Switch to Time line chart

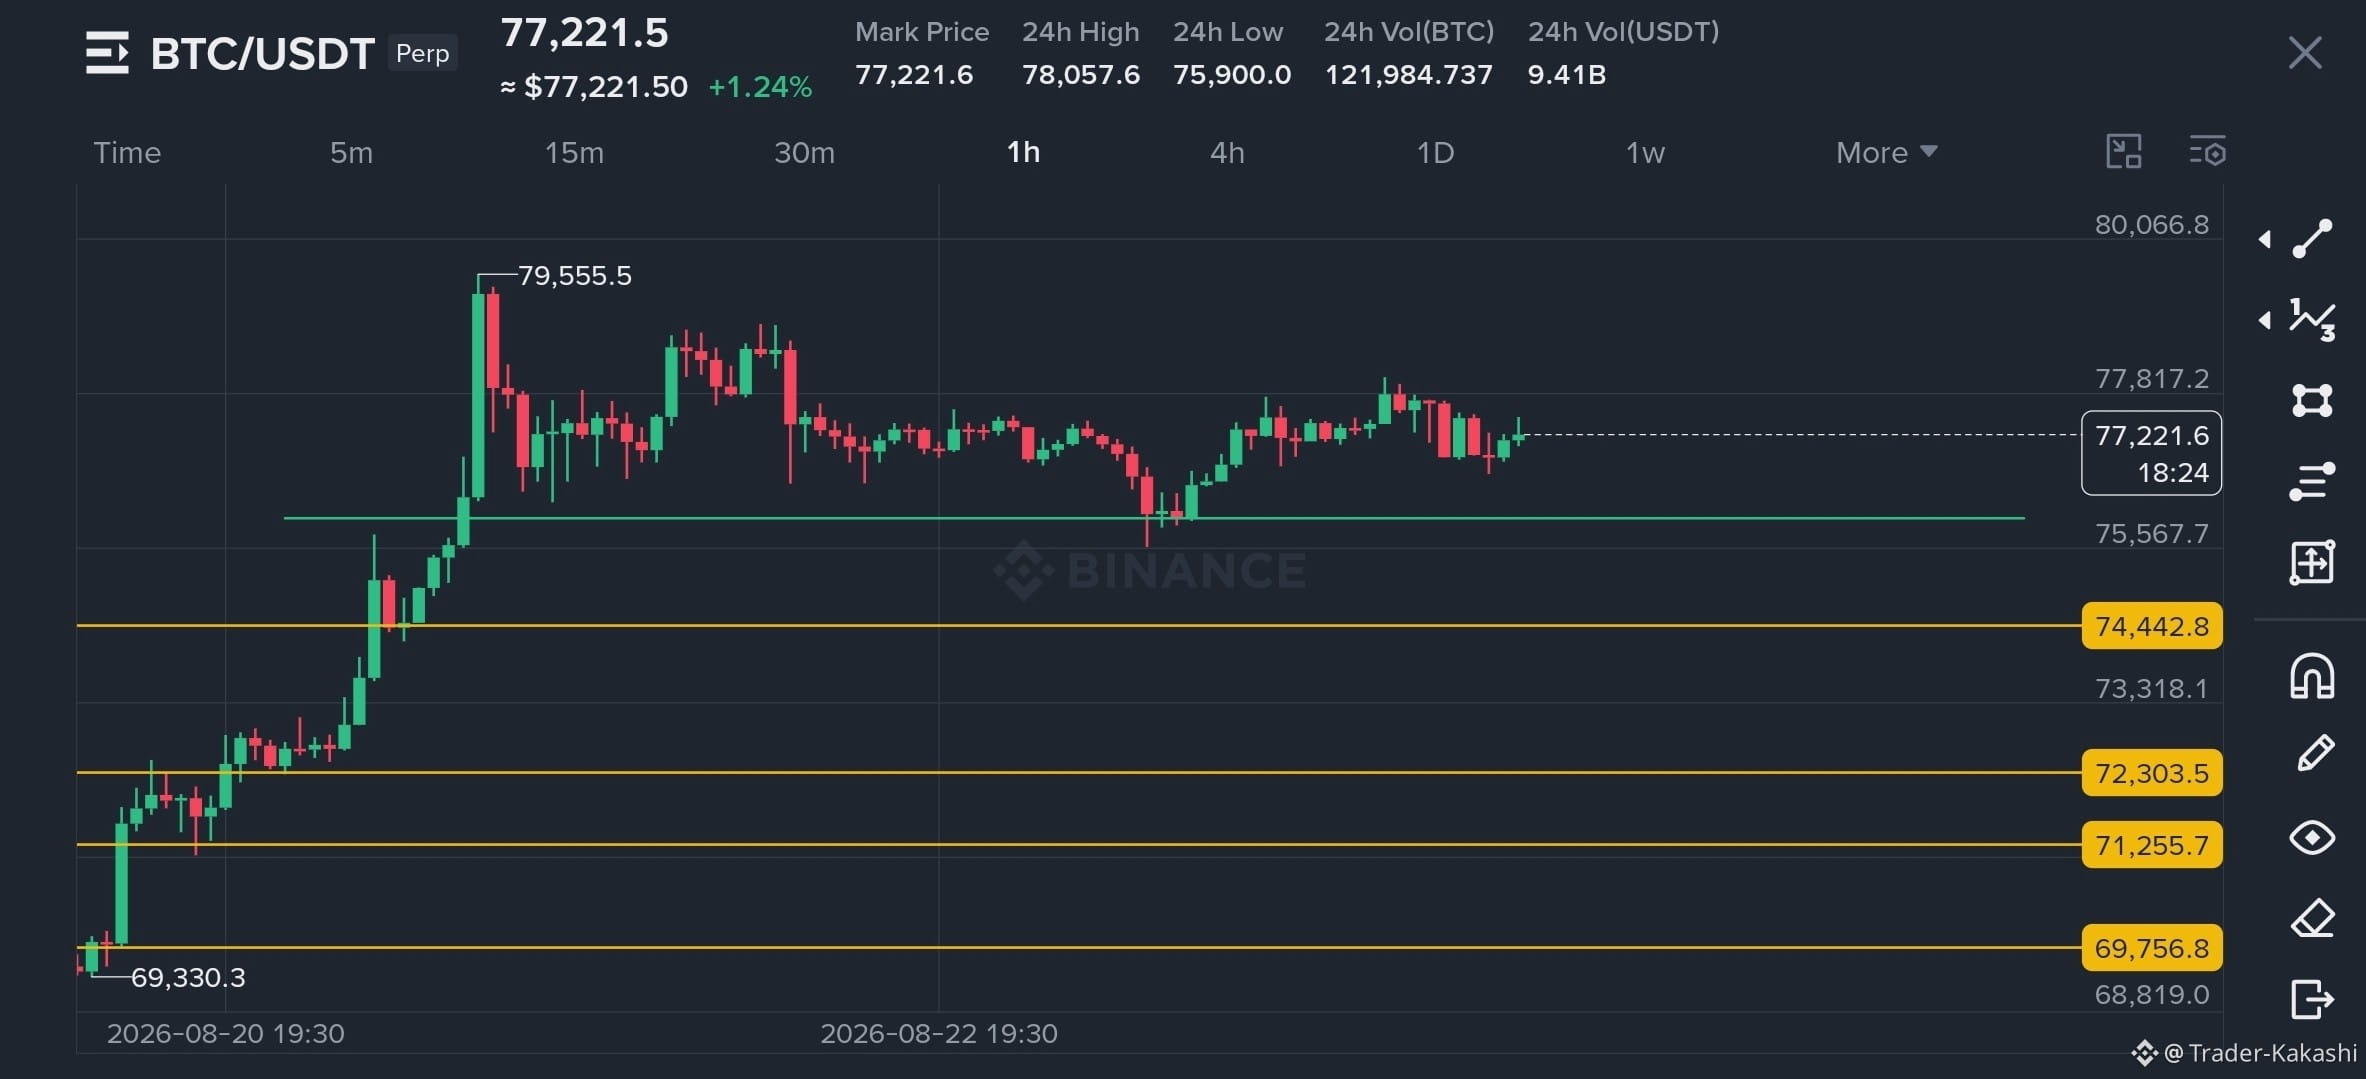[127, 153]
